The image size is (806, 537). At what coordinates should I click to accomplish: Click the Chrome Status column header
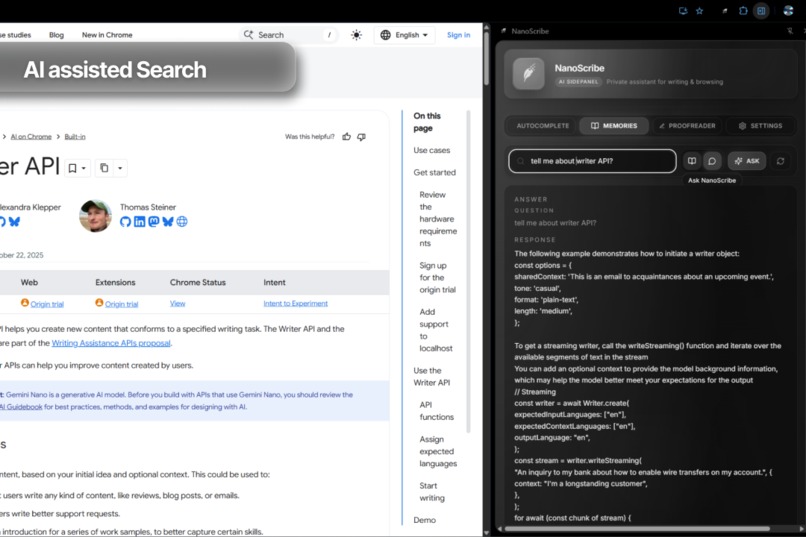click(x=198, y=283)
